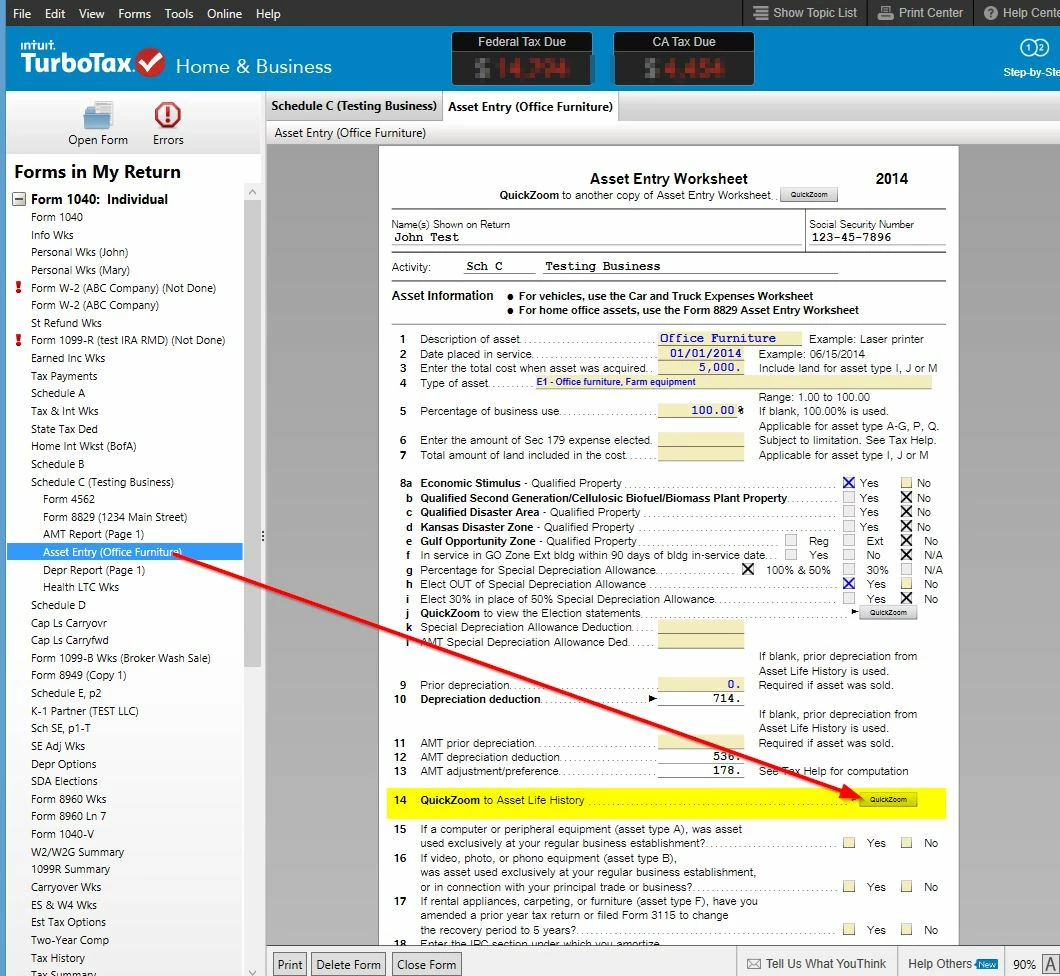Click the Sec 179 expense elected field

(x=701, y=440)
